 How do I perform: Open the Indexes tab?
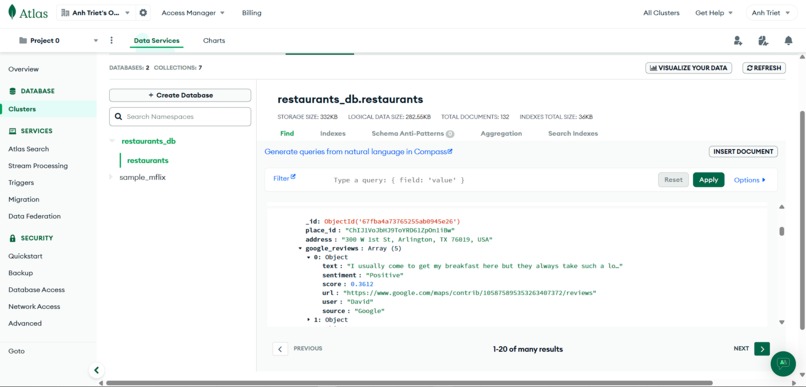click(x=333, y=134)
